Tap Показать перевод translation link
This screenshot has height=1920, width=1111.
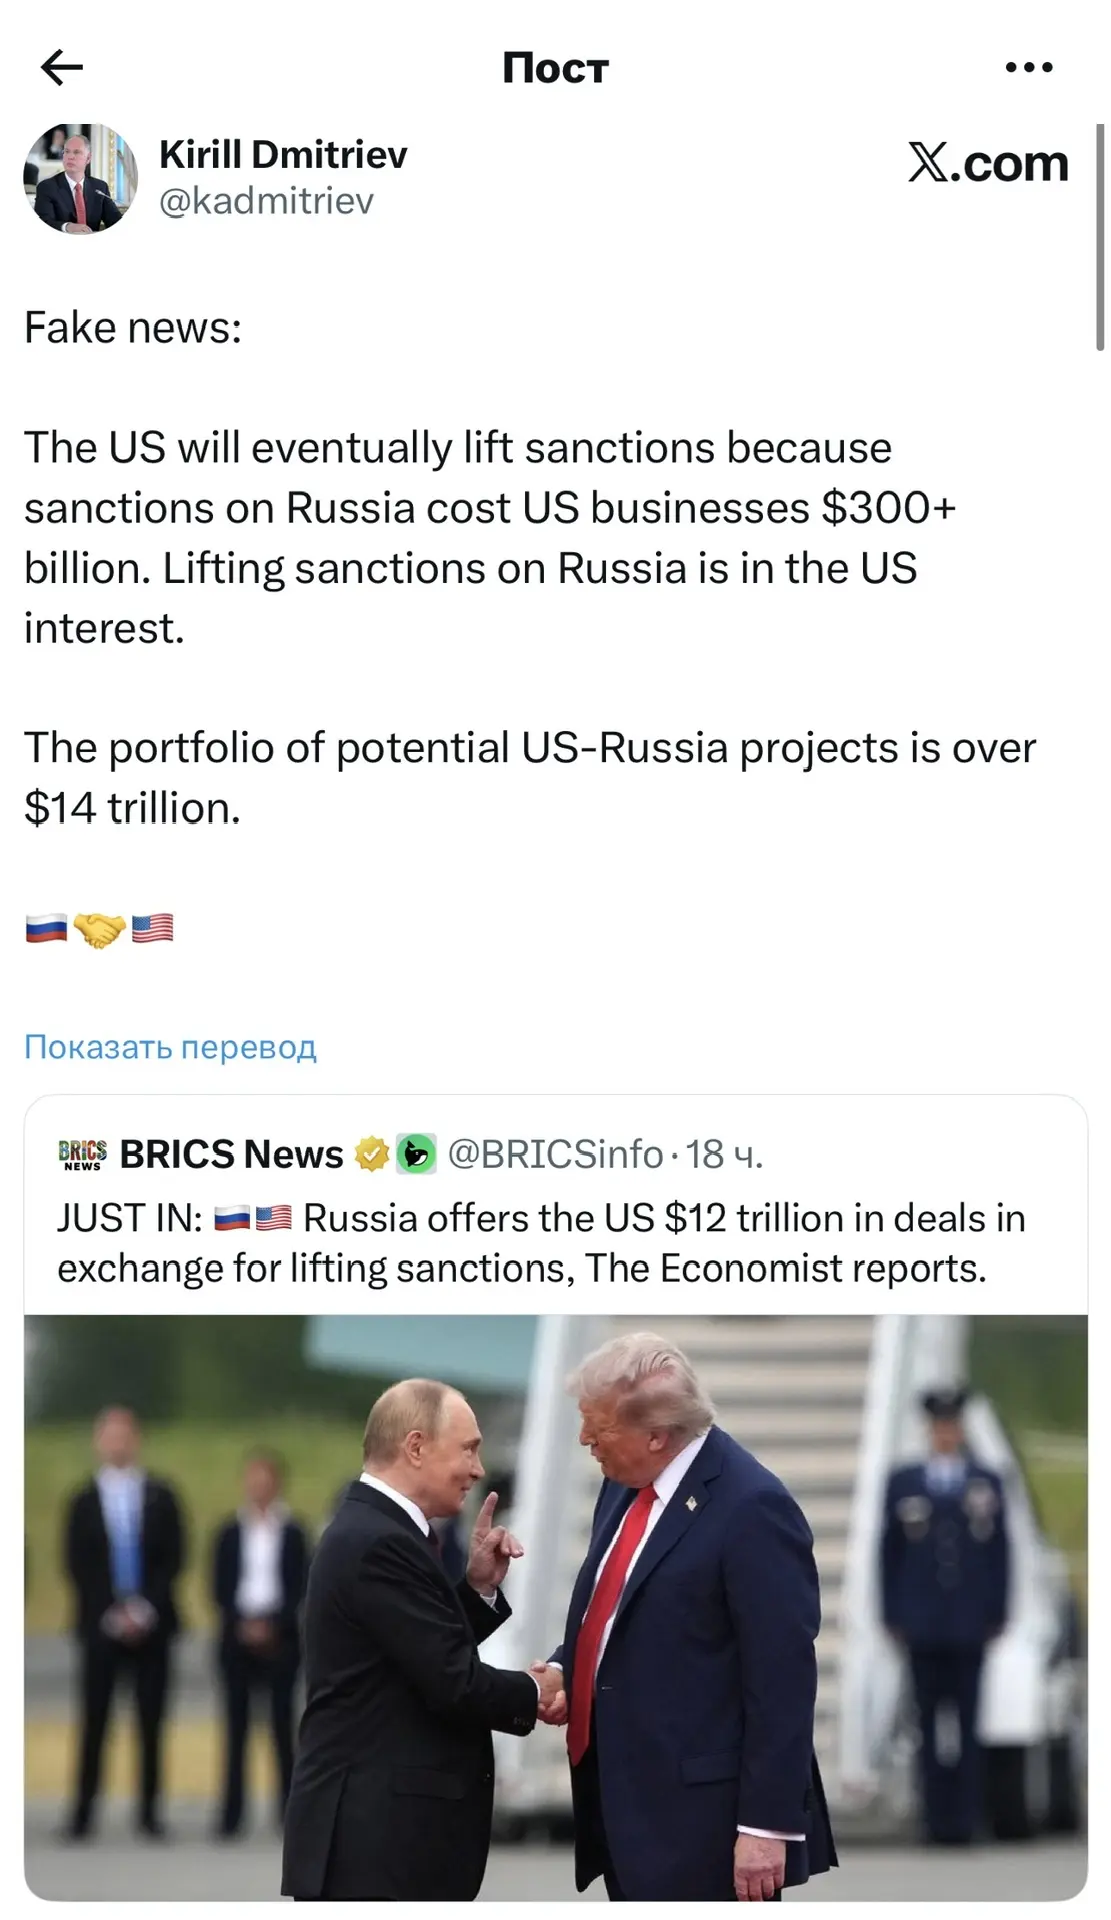[x=170, y=1046]
